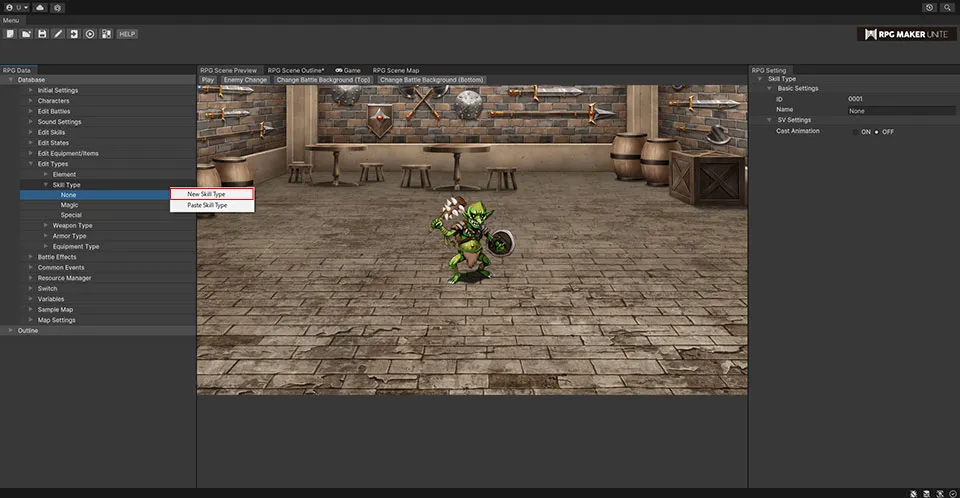Open the user account dropdown
The width and height of the screenshot is (960, 498).
(x=16, y=7)
